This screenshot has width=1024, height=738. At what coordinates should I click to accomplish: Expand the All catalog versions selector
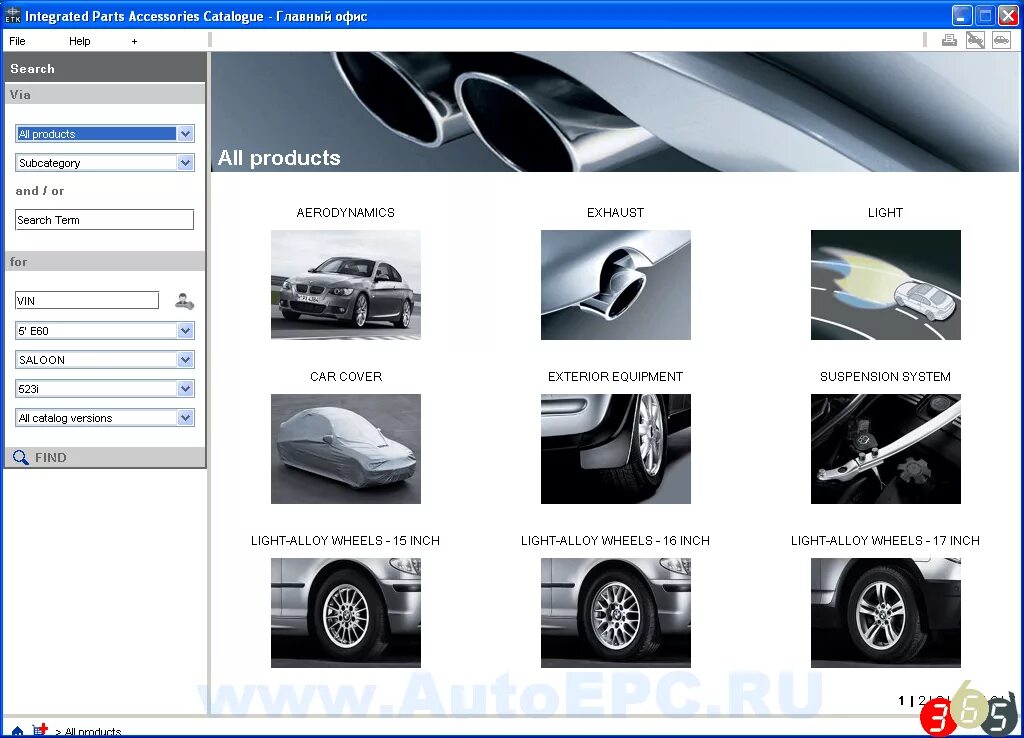(x=104, y=417)
